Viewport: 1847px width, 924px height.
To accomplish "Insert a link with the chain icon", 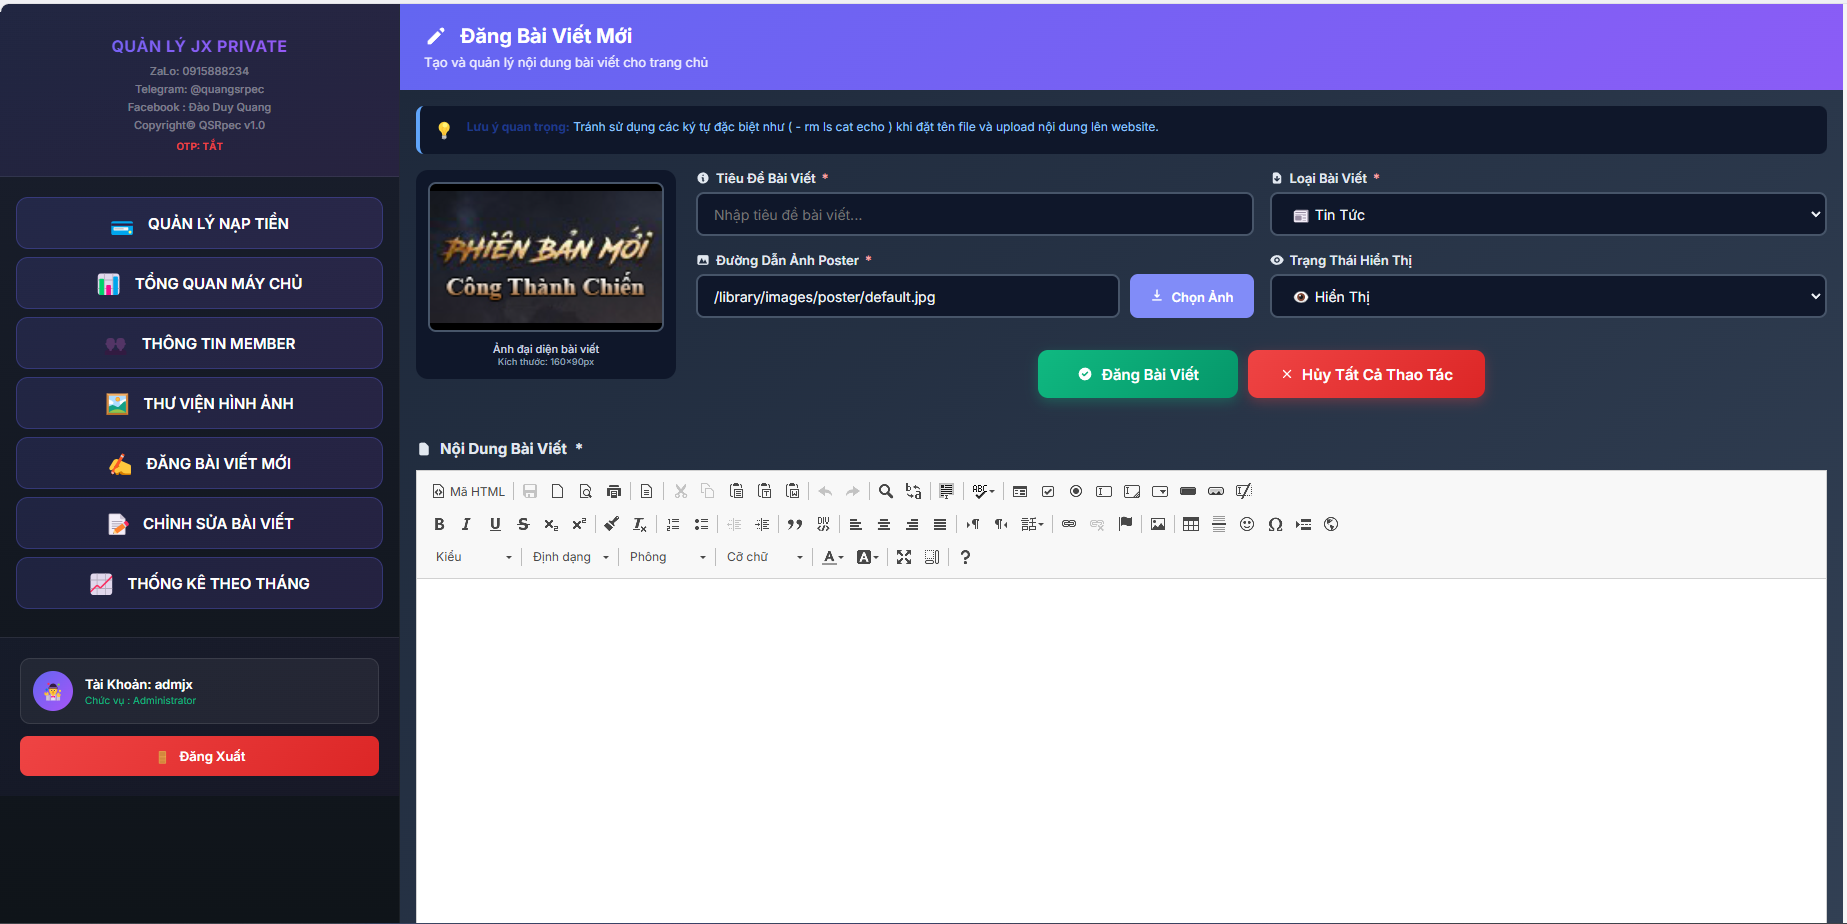I will [1069, 524].
